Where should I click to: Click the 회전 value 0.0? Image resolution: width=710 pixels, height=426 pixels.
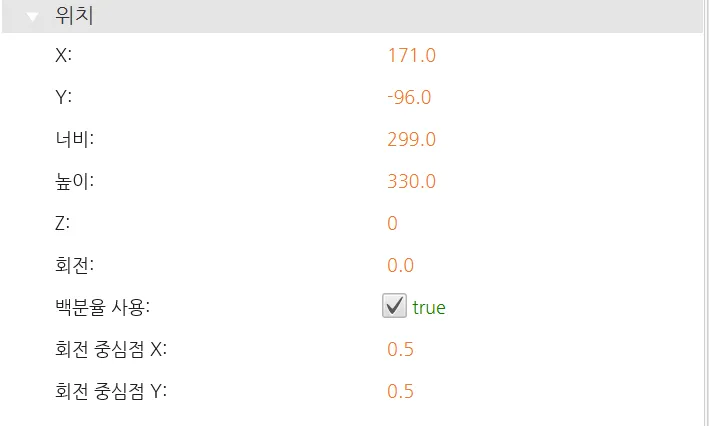click(400, 265)
